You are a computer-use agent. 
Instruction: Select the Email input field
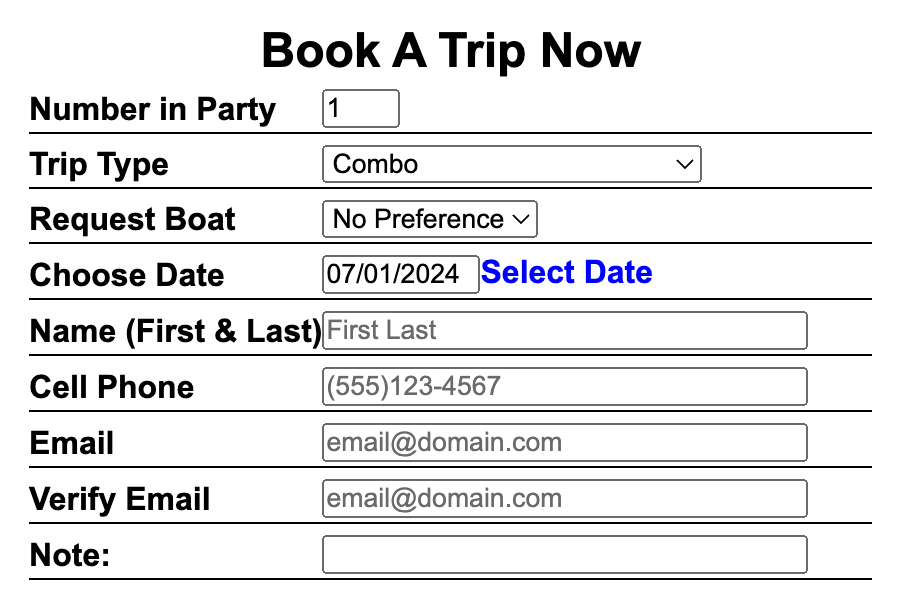564,443
